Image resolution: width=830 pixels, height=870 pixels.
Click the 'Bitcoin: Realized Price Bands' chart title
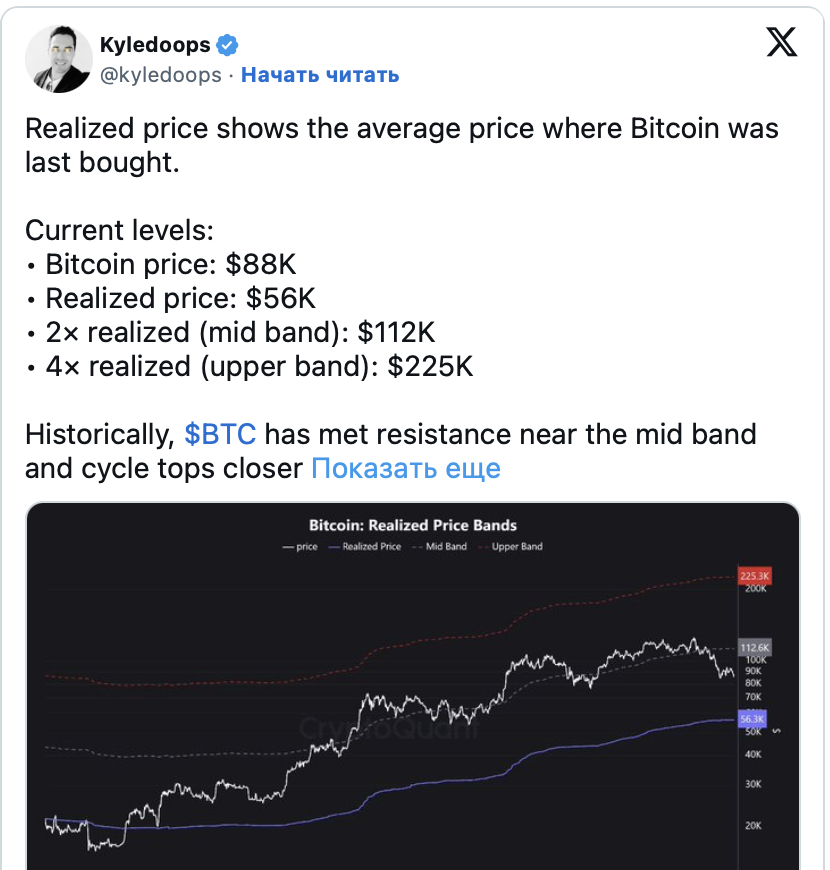click(413, 525)
